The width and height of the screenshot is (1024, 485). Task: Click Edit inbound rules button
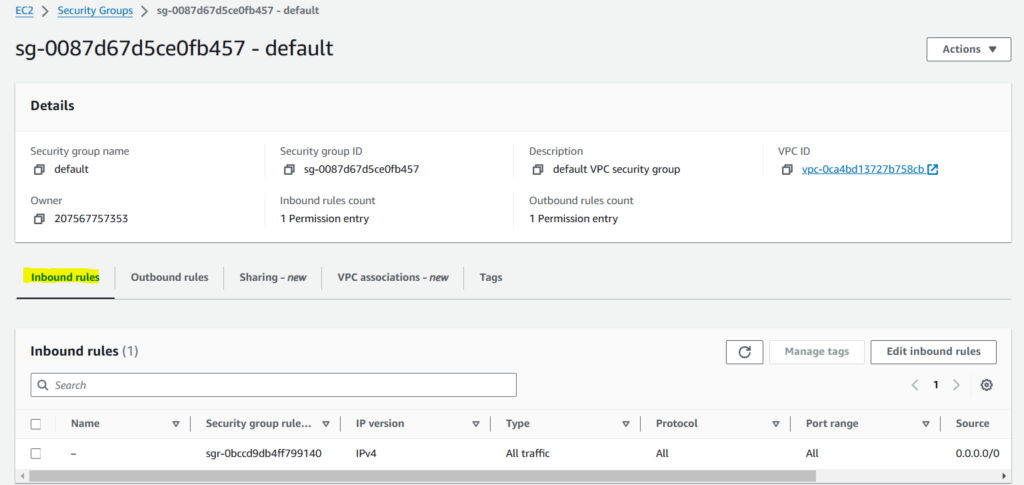[x=933, y=351]
